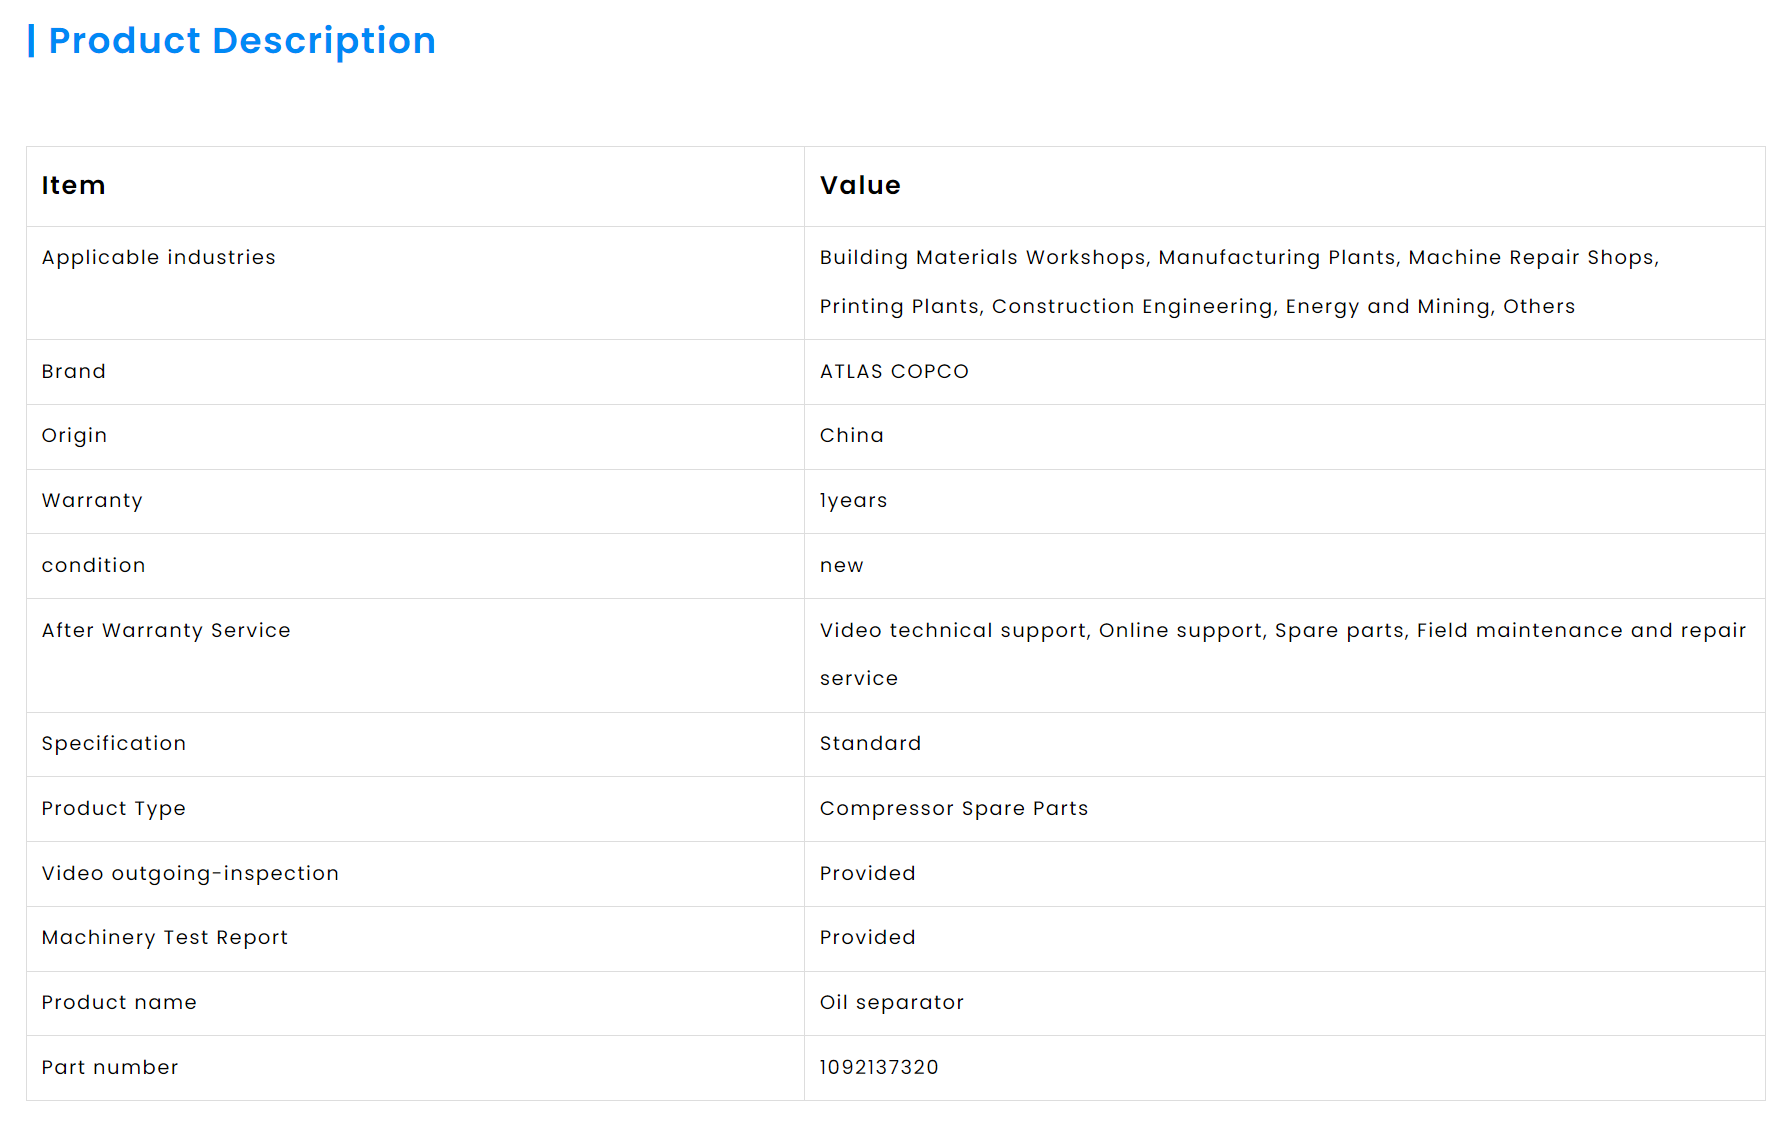Click the Applicable industries row label
Image resolution: width=1782 pixels, height=1123 pixels.
[159, 258]
